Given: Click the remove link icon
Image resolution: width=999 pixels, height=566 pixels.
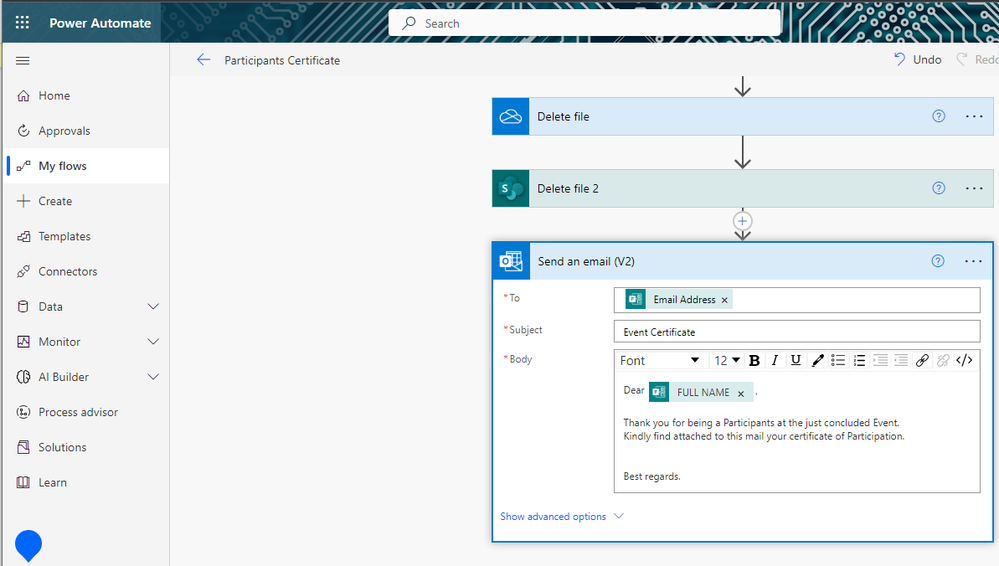Looking at the screenshot, I should tap(943, 361).
